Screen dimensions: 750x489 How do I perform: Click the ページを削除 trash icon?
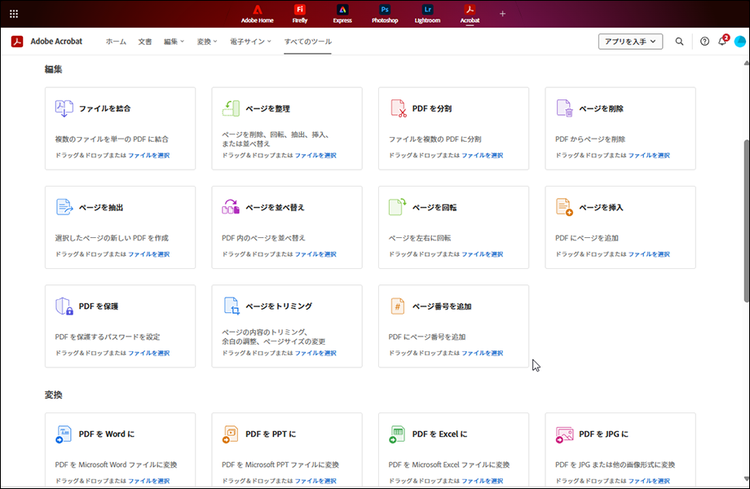(564, 108)
